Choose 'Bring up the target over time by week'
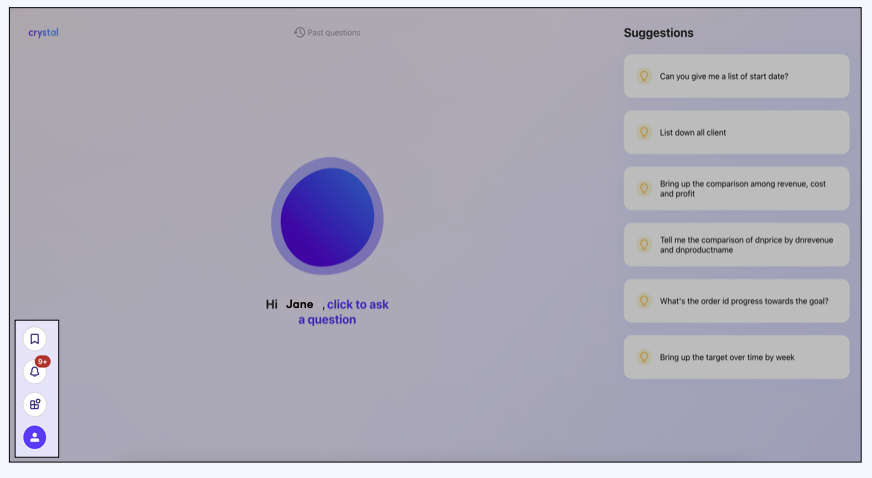The width and height of the screenshot is (872, 478). [x=727, y=357]
